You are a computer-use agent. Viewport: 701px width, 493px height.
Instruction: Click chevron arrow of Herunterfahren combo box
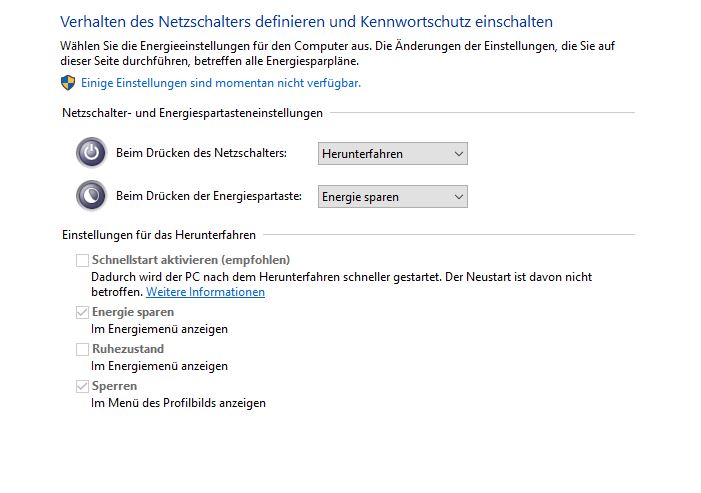(458, 154)
